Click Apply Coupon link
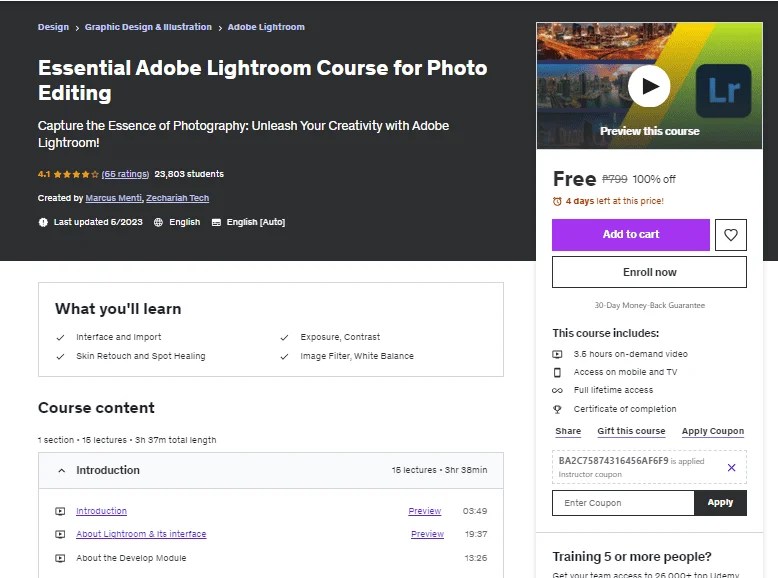The width and height of the screenshot is (778, 578). coord(713,431)
